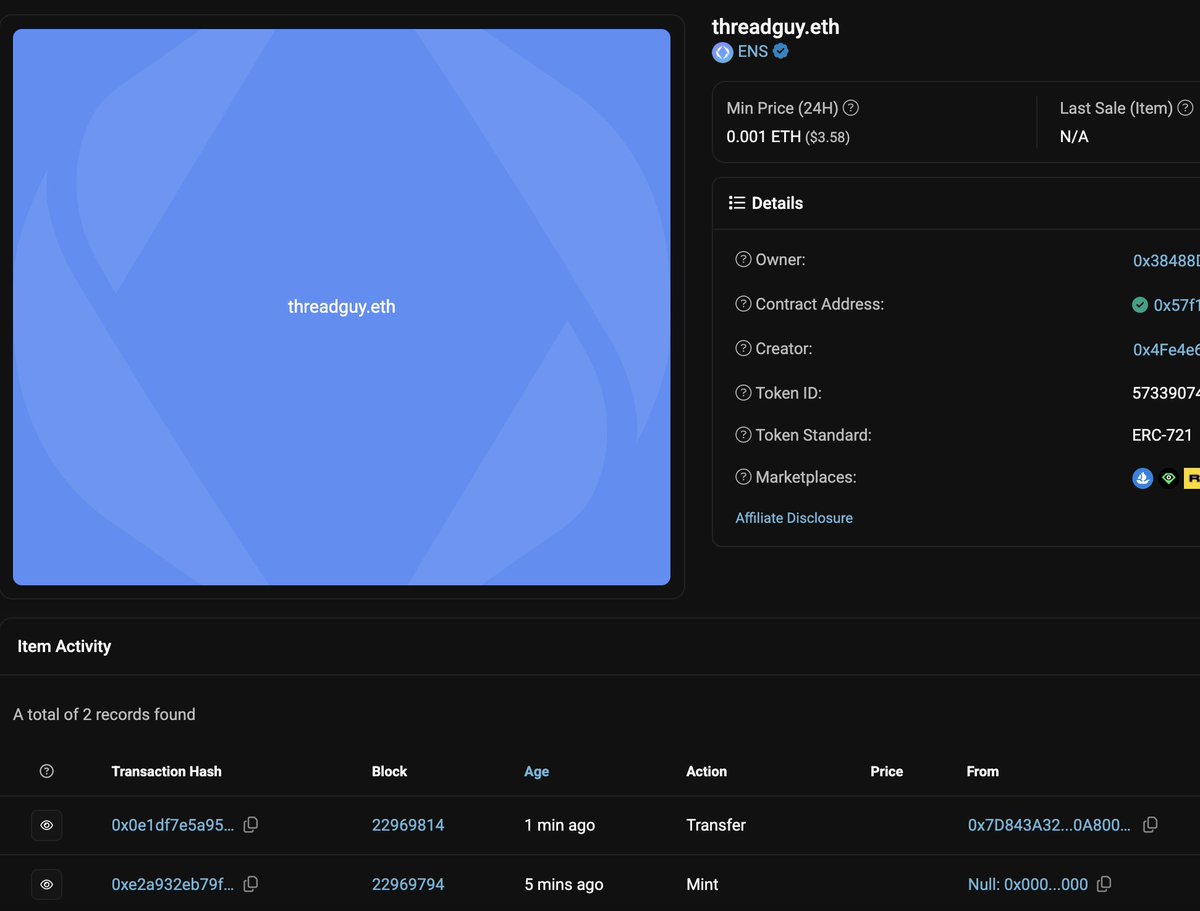
Task: Open transaction 0x0e1df7e5a95...
Action: click(x=173, y=825)
